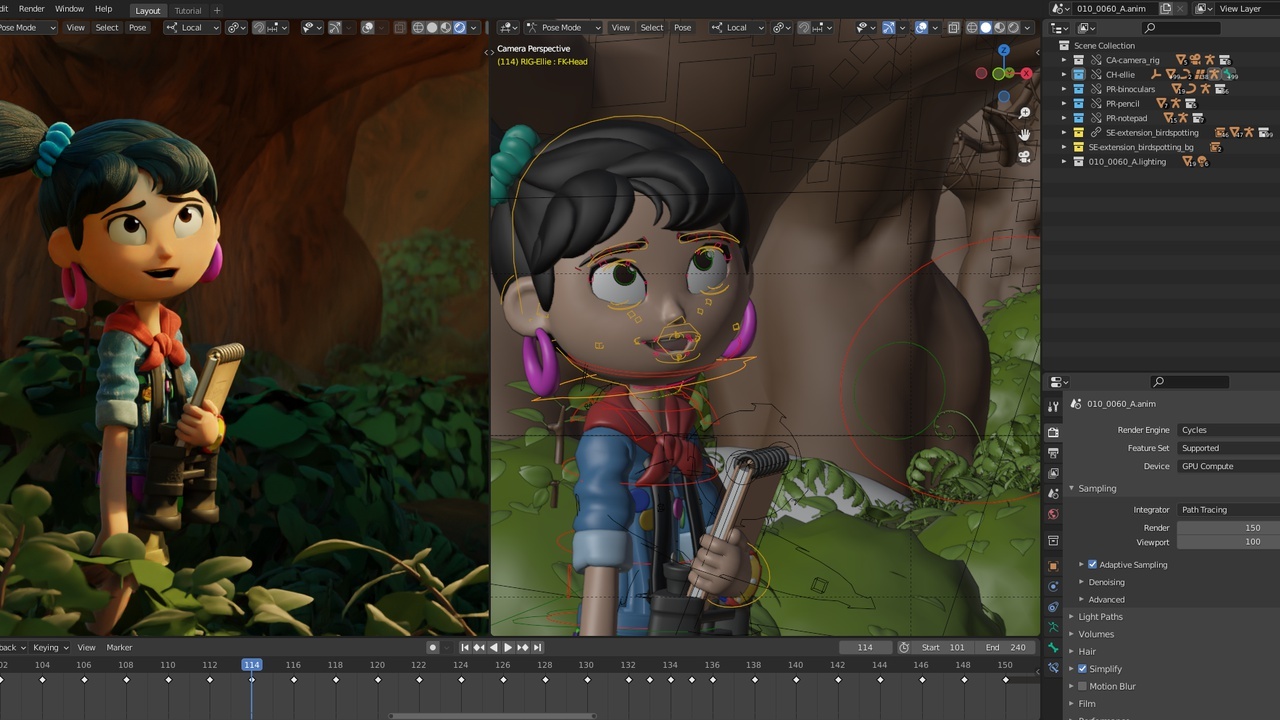Click the pan hand icon in viewport

coord(1024,135)
